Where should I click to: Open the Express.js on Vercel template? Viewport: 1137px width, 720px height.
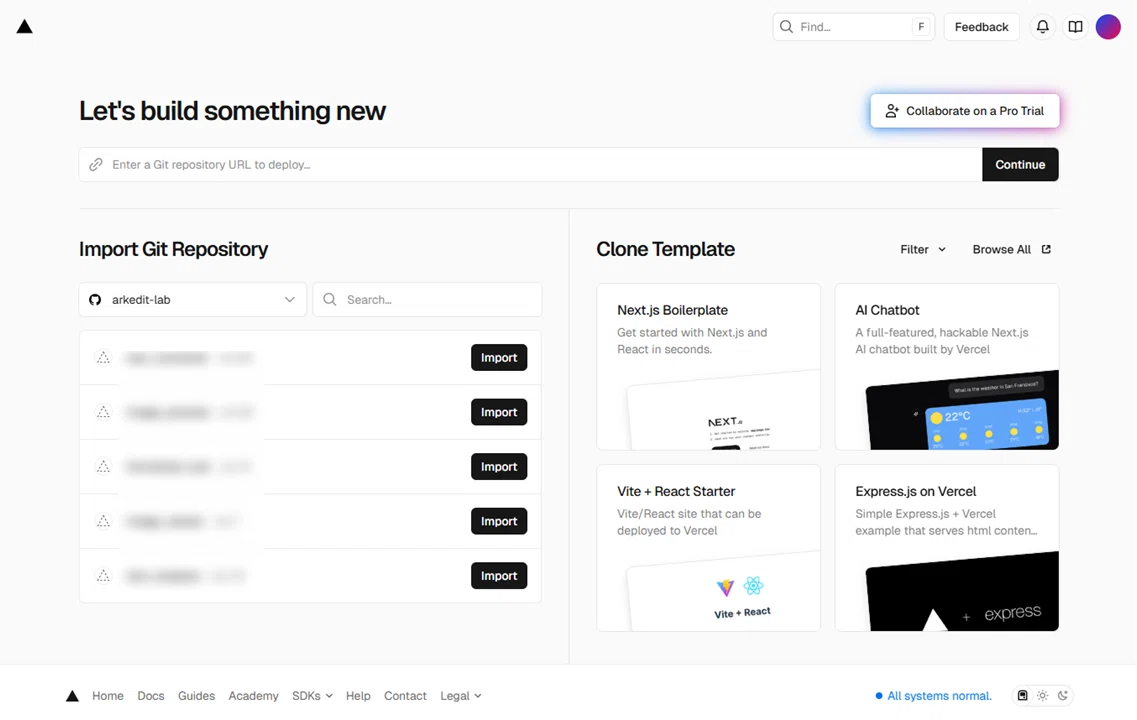[x=946, y=548]
